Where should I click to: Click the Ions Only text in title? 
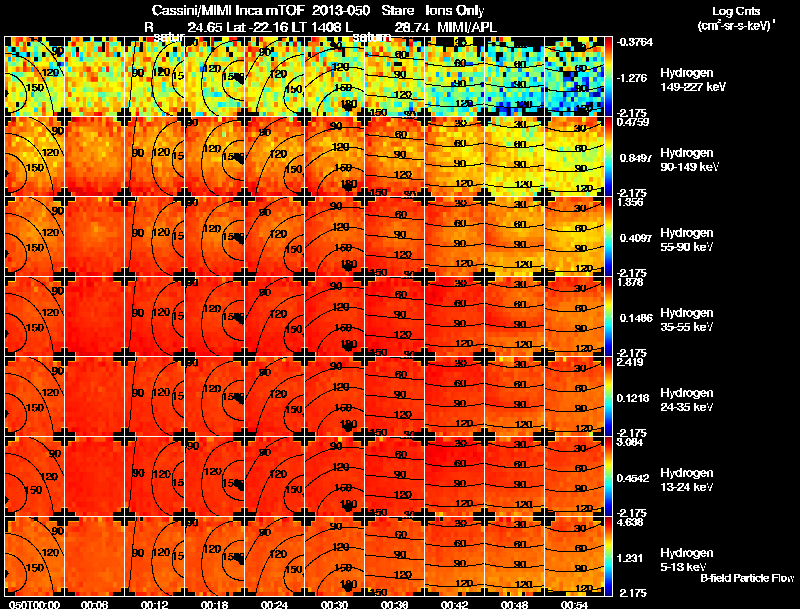455,10
